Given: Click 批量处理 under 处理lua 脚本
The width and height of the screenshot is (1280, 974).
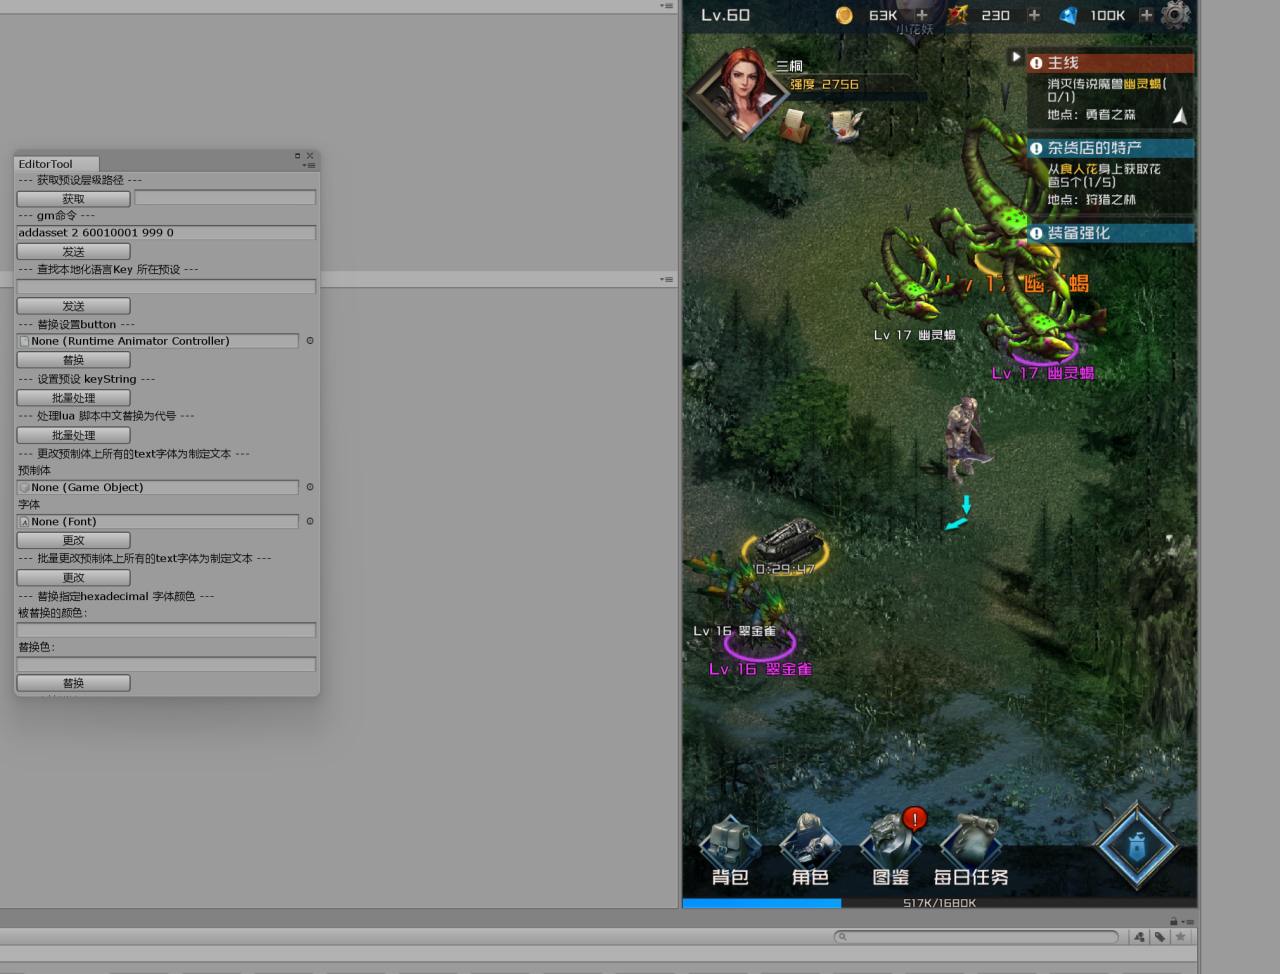Looking at the screenshot, I should pos(73,435).
